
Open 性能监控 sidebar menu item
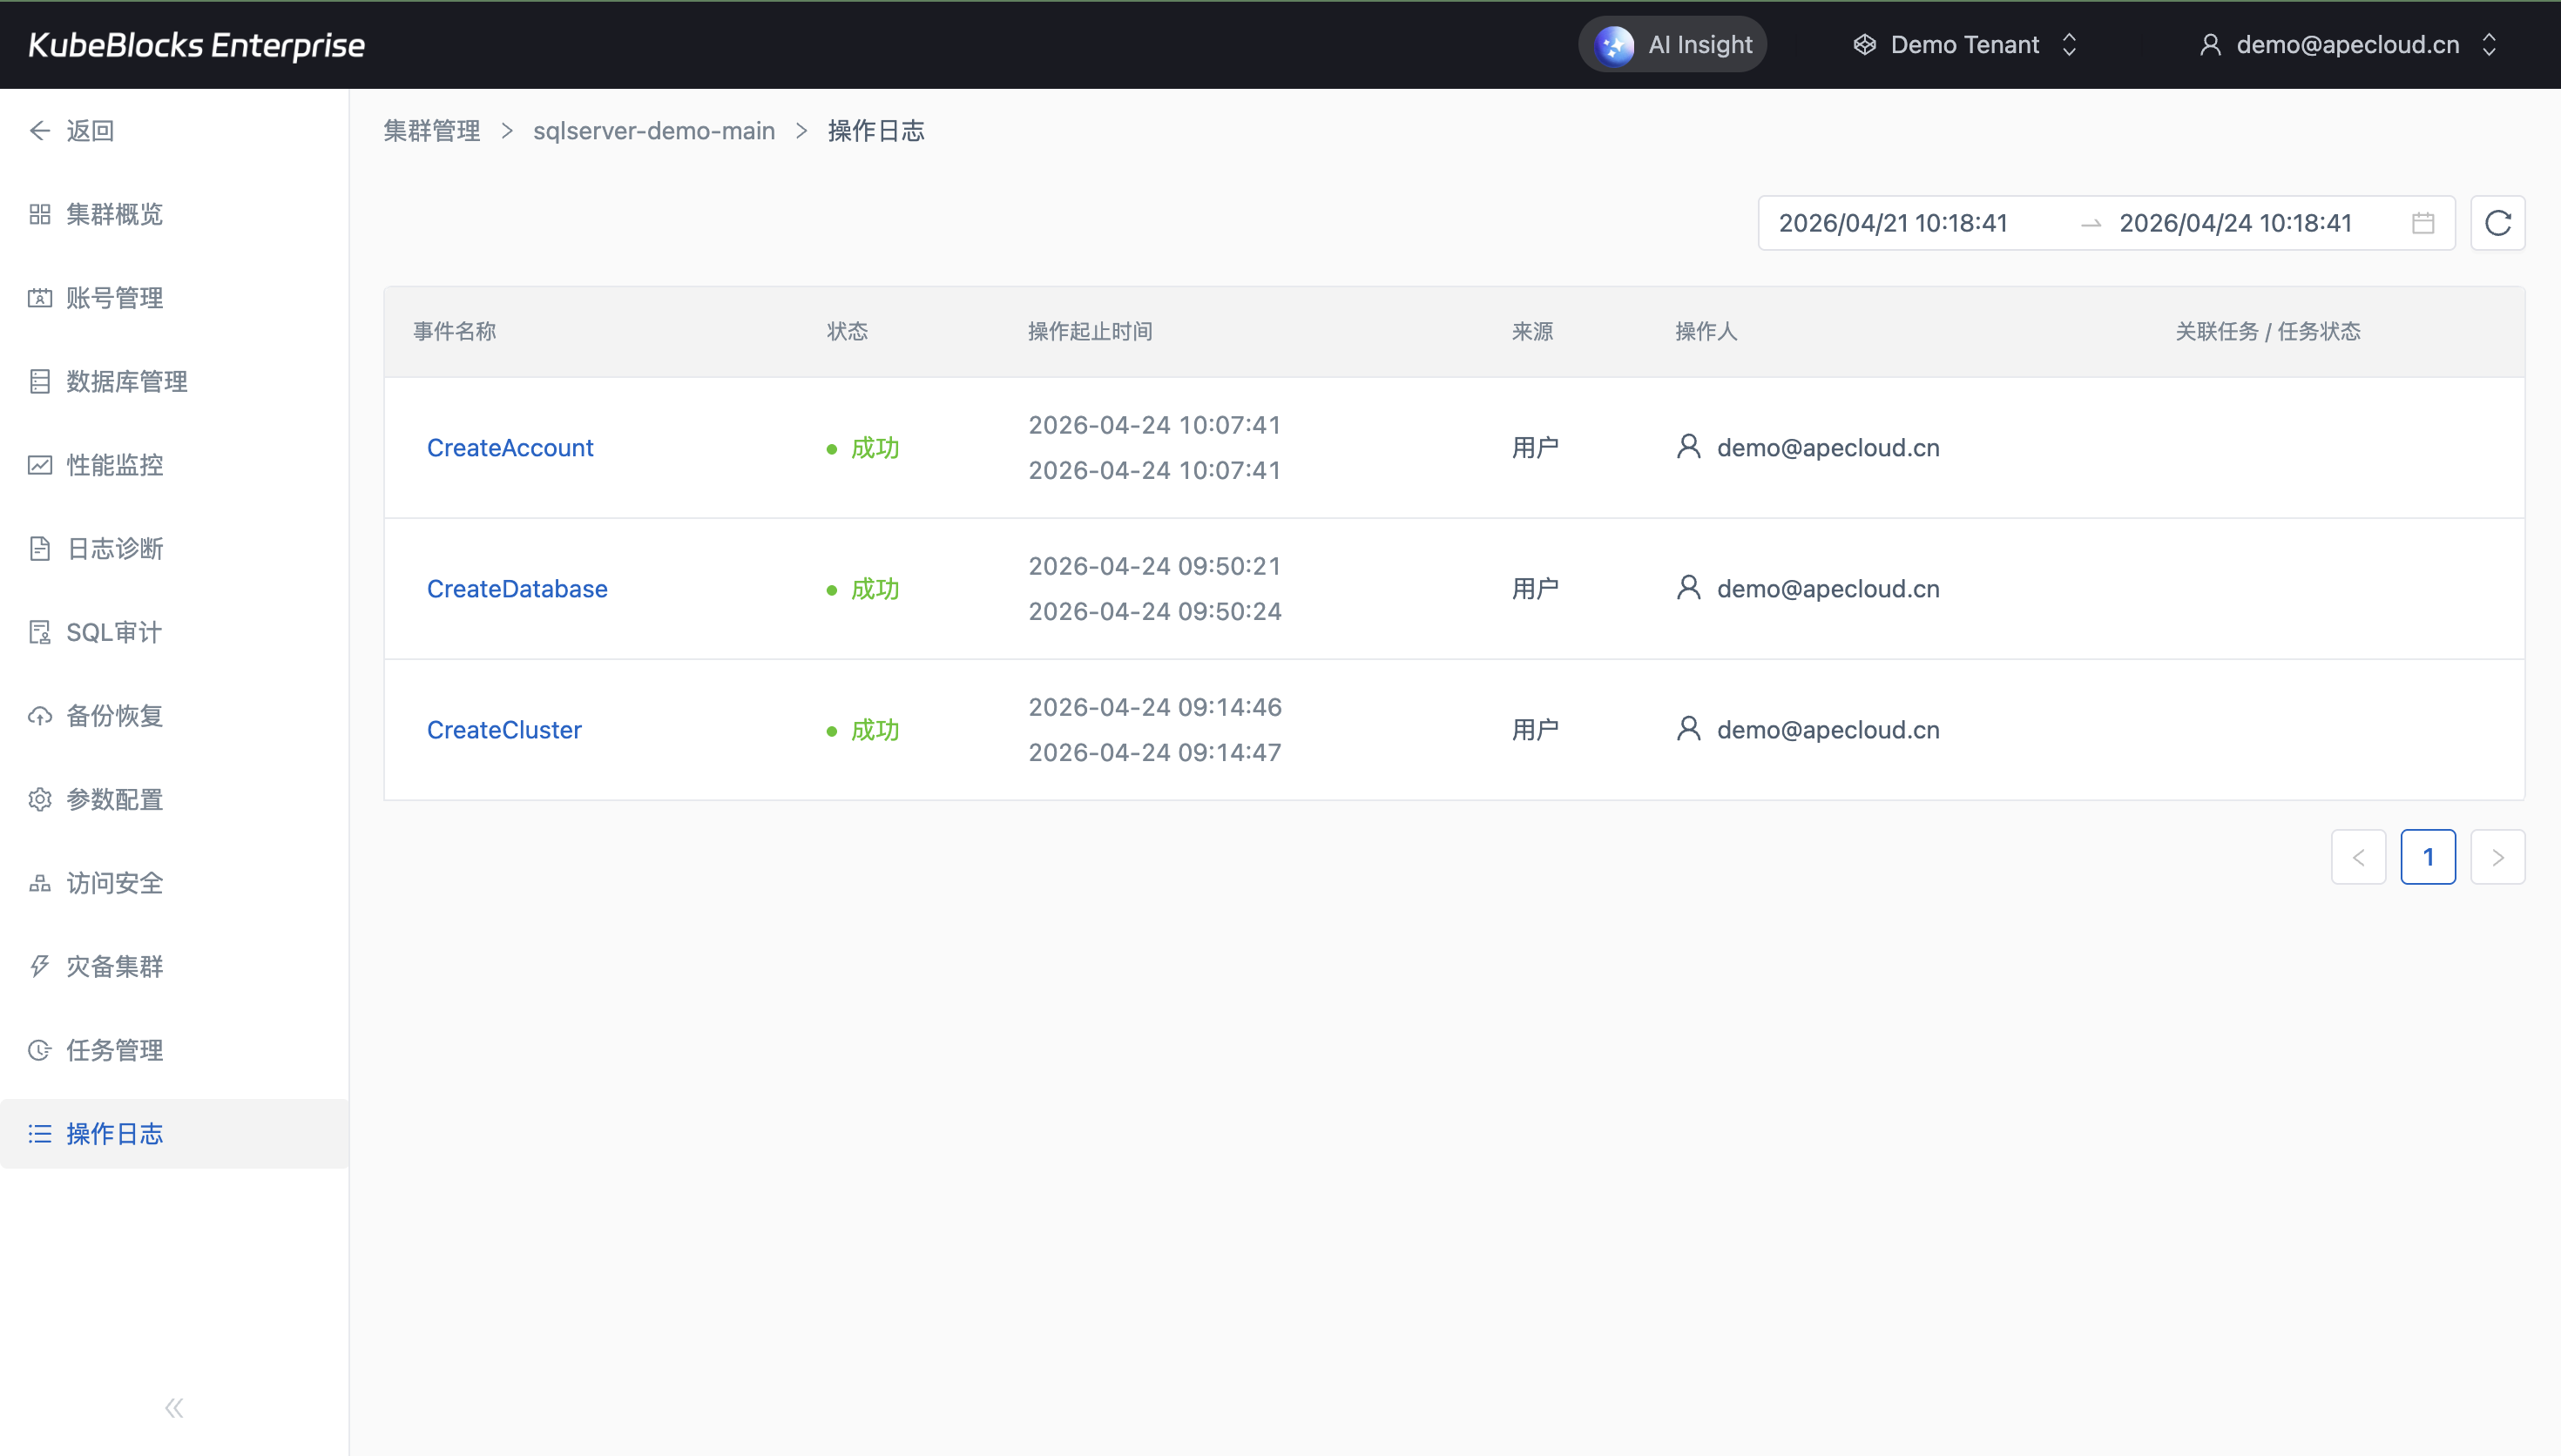[114, 465]
